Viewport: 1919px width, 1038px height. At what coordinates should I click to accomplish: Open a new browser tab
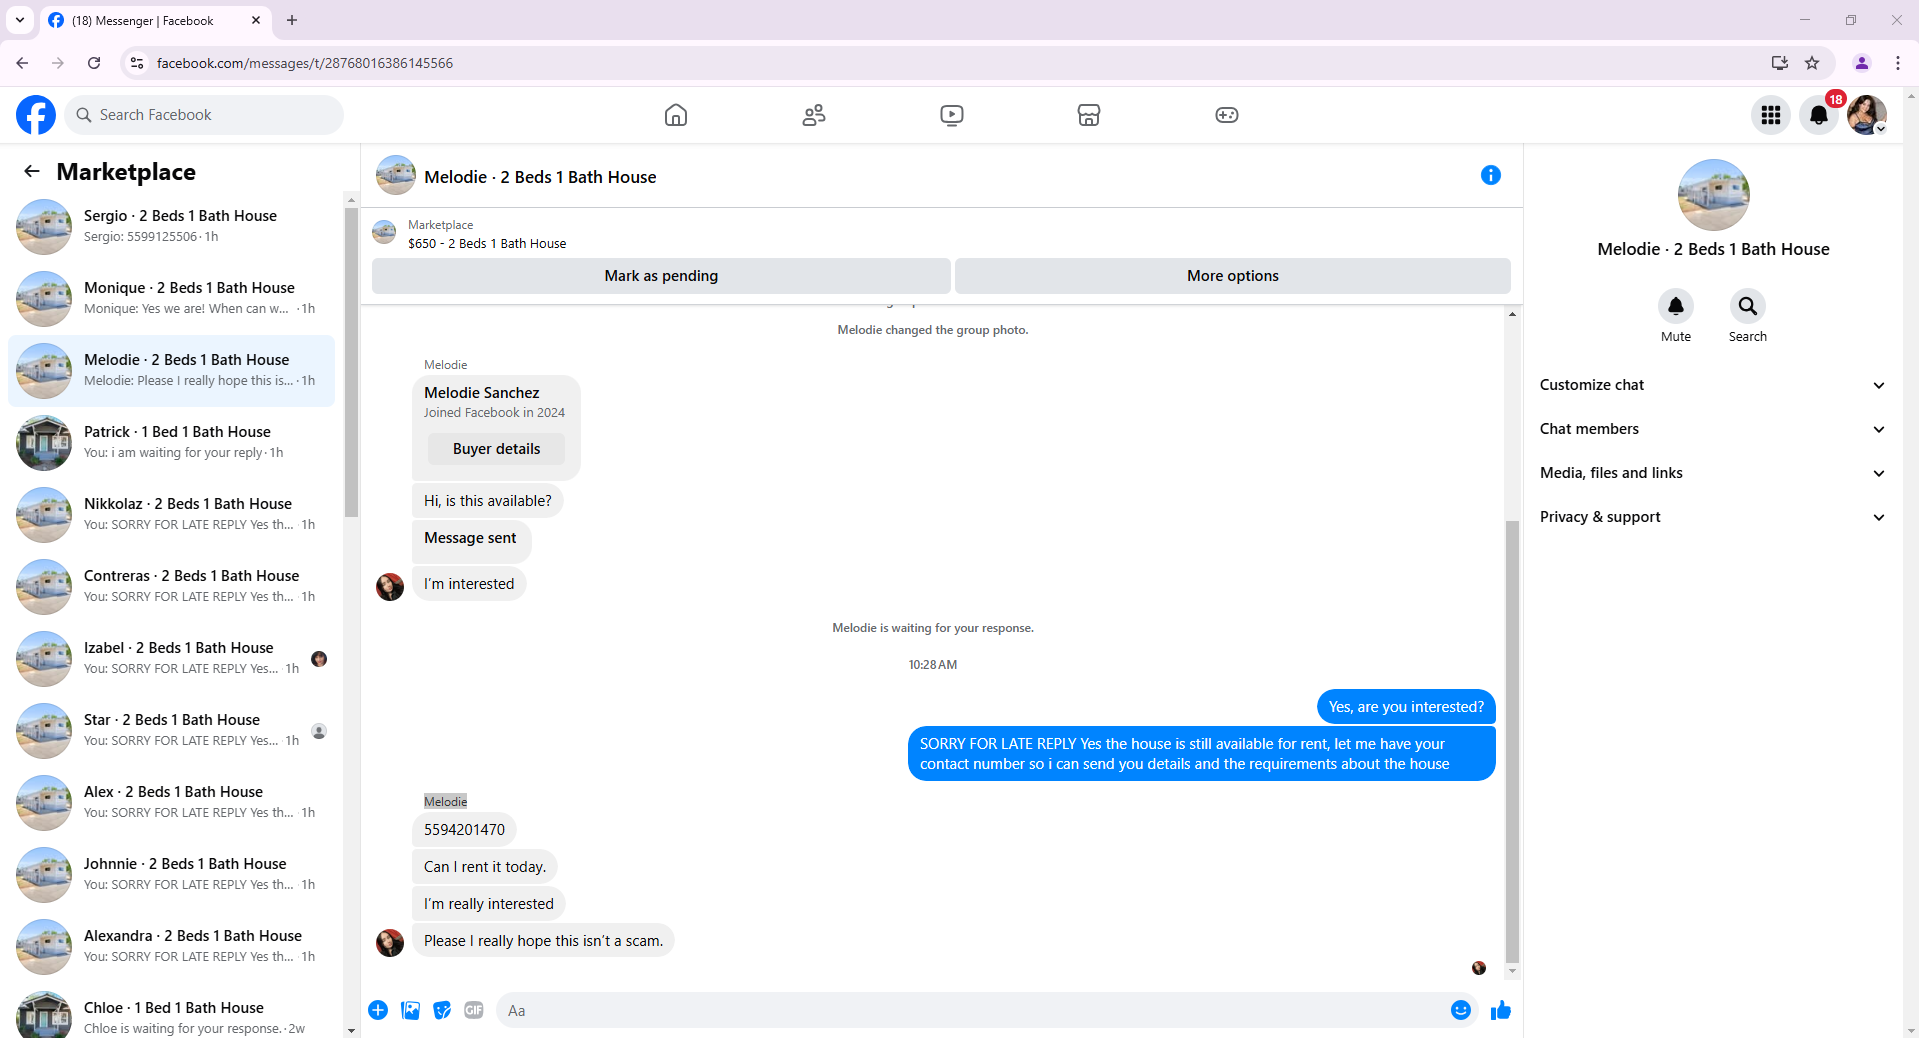292,20
